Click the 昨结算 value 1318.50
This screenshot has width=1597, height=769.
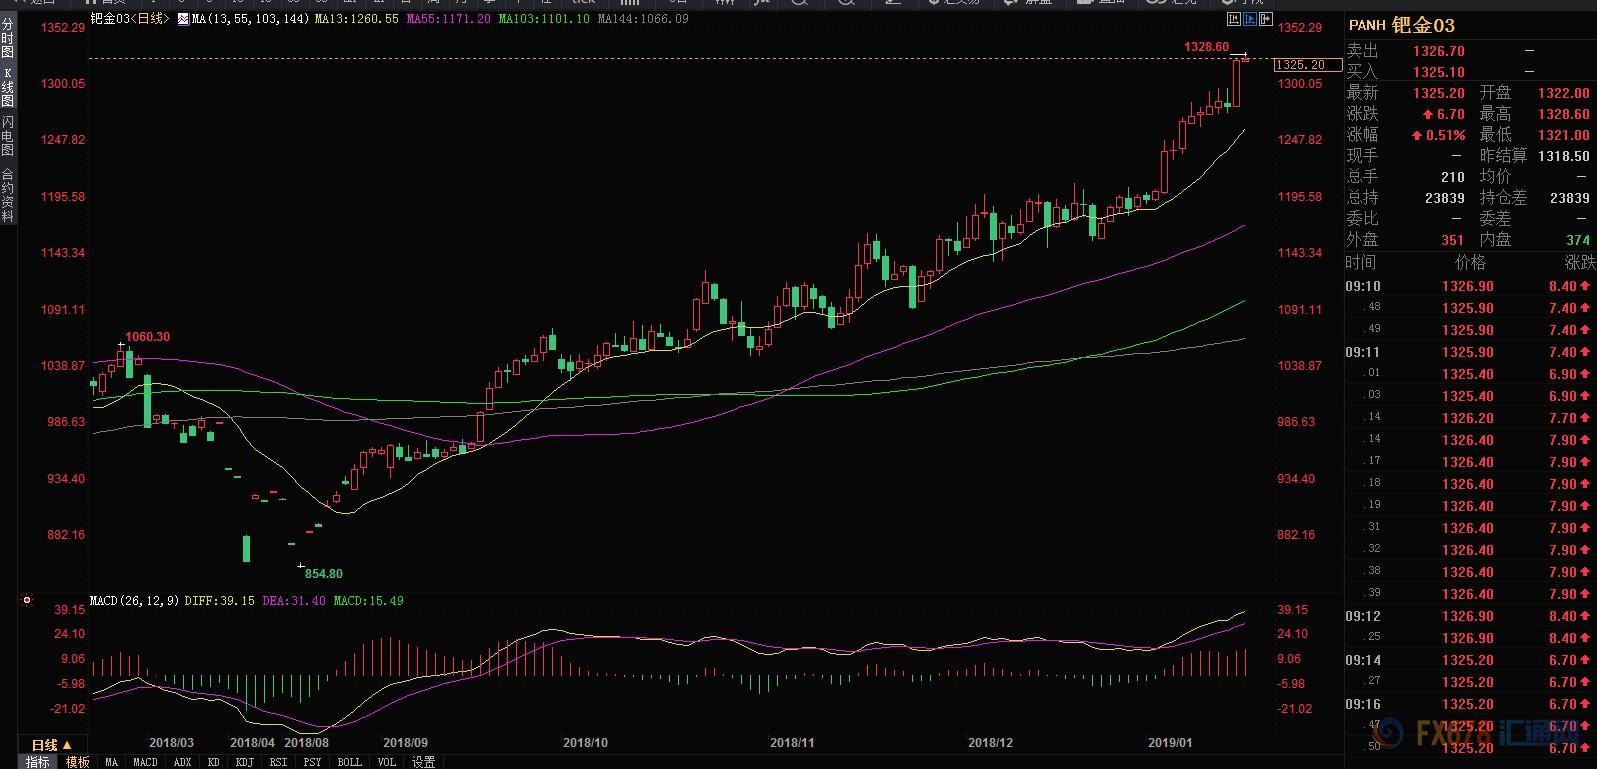pyautogui.click(x=1563, y=156)
